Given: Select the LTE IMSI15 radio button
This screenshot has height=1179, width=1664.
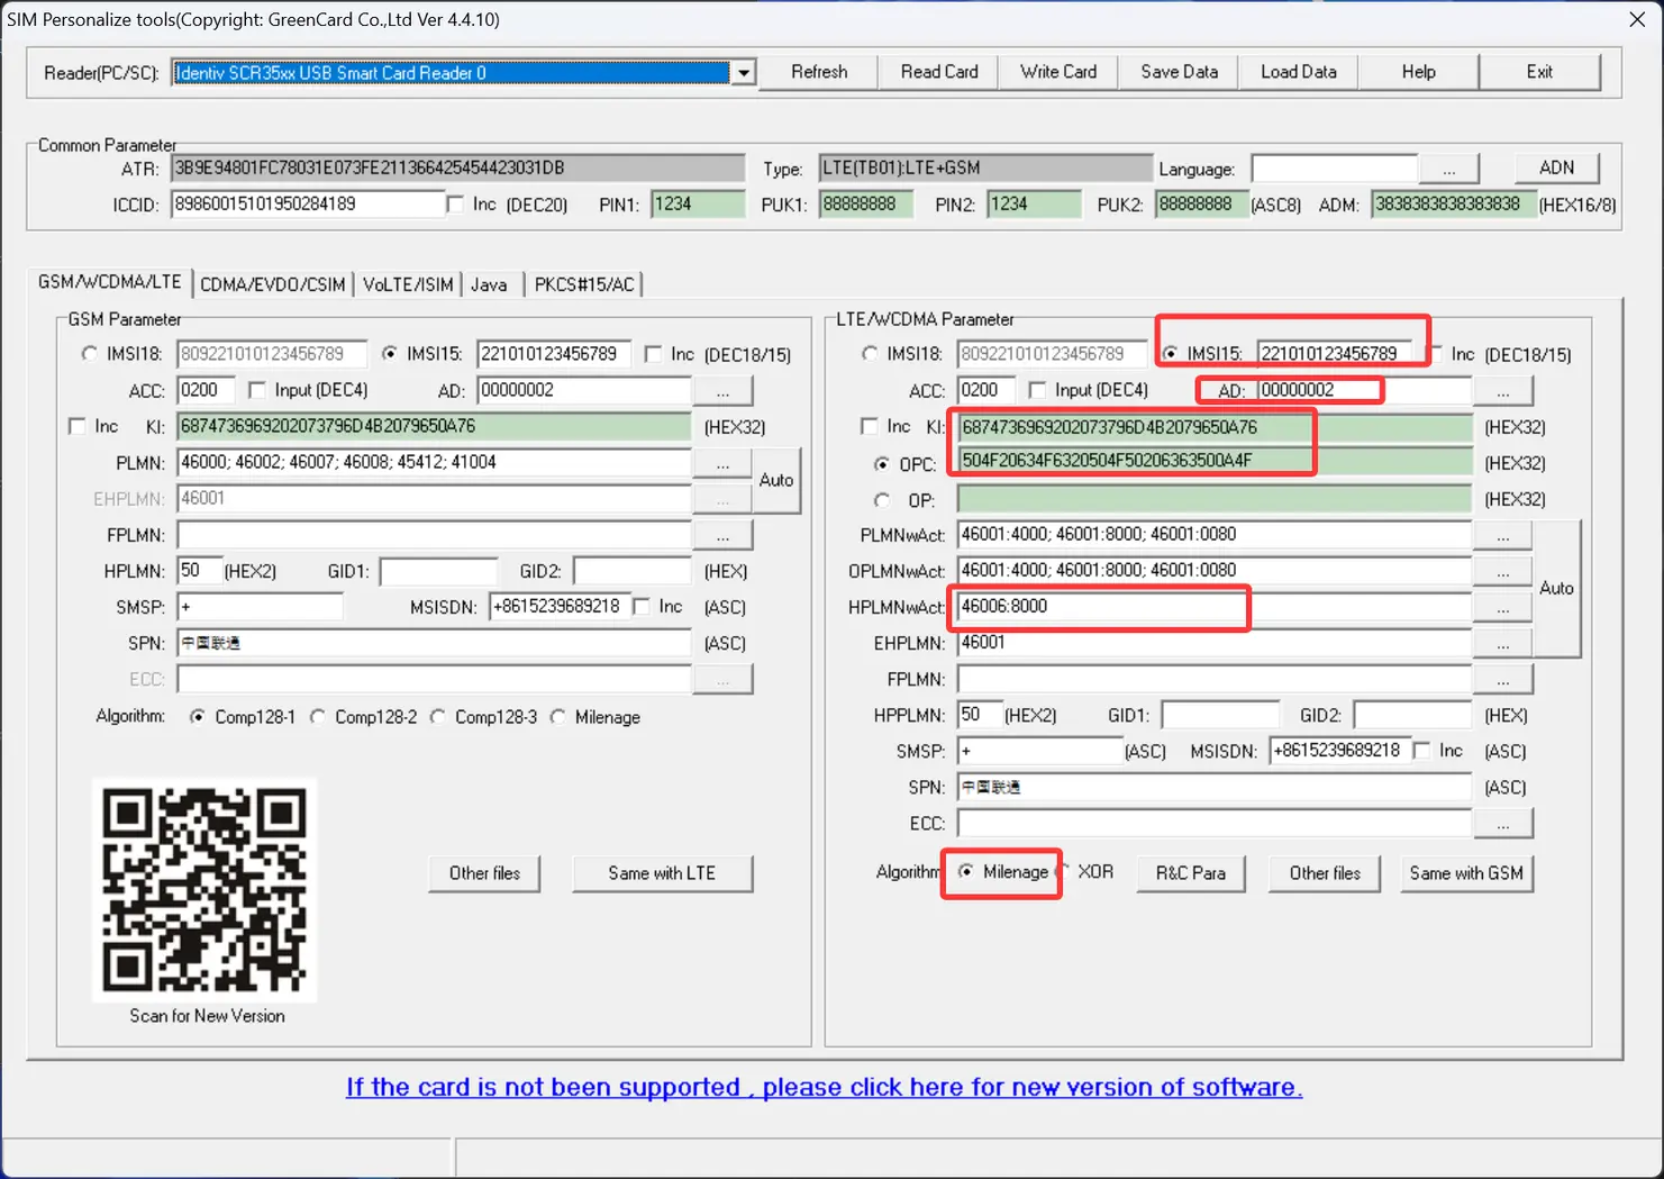Looking at the screenshot, I should coord(1170,354).
